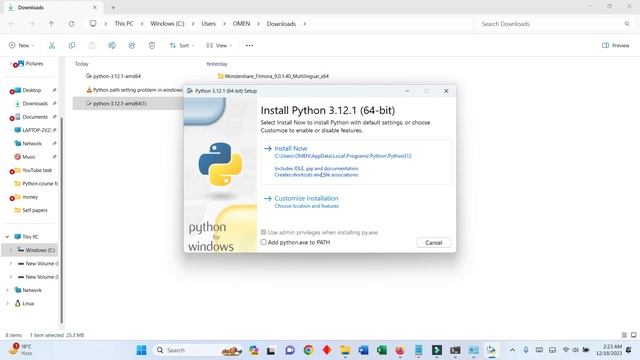Screen dimensions: 640x360
Task: Choose Customize installation option
Action: [306, 198]
